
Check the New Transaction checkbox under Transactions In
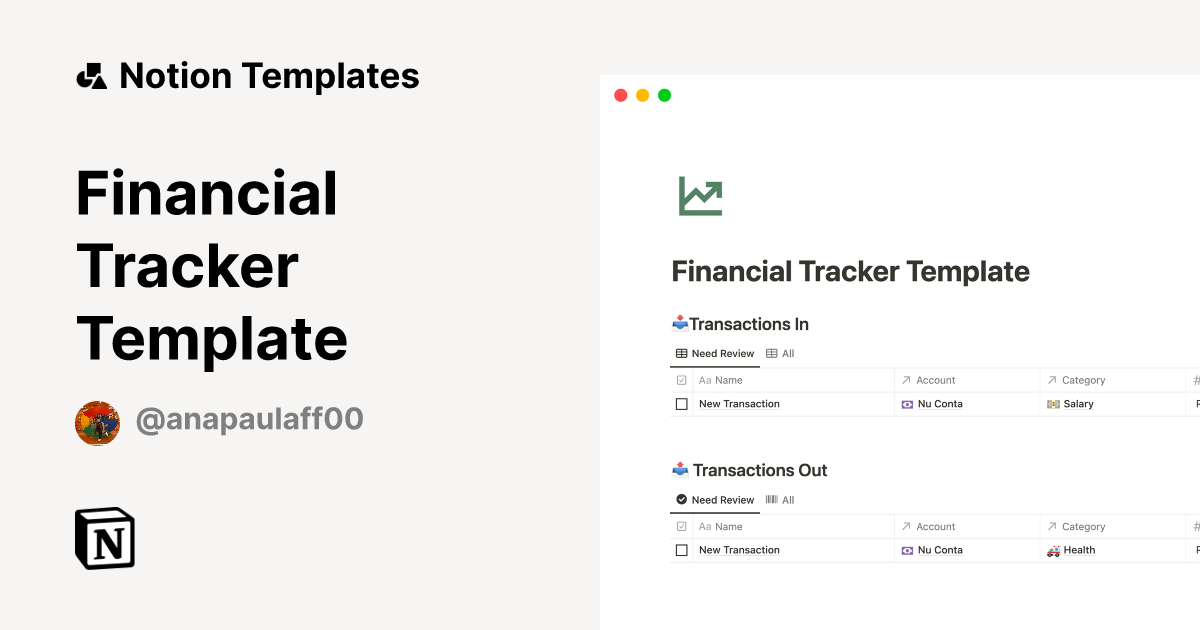pos(681,403)
